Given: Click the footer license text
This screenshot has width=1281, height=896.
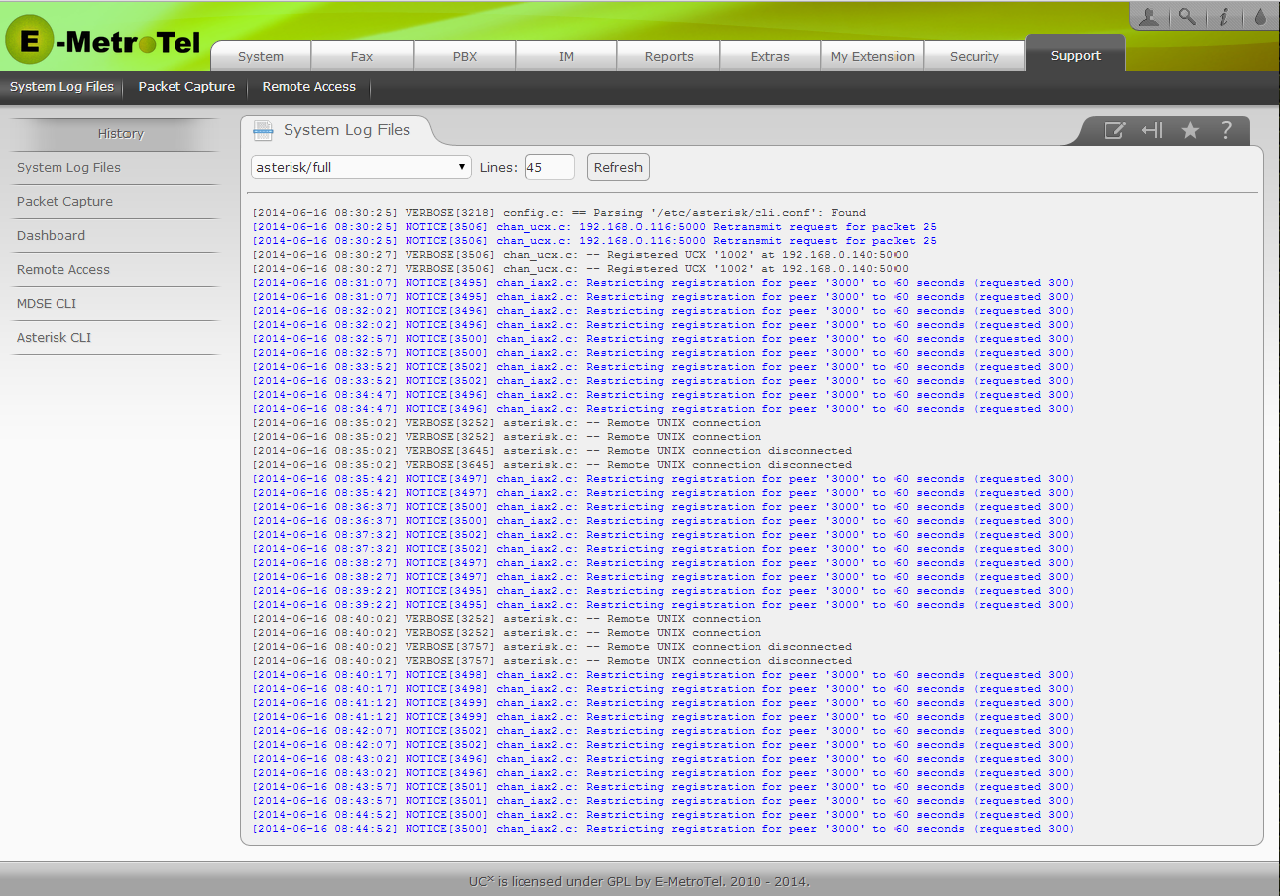Looking at the screenshot, I should tap(639, 881).
